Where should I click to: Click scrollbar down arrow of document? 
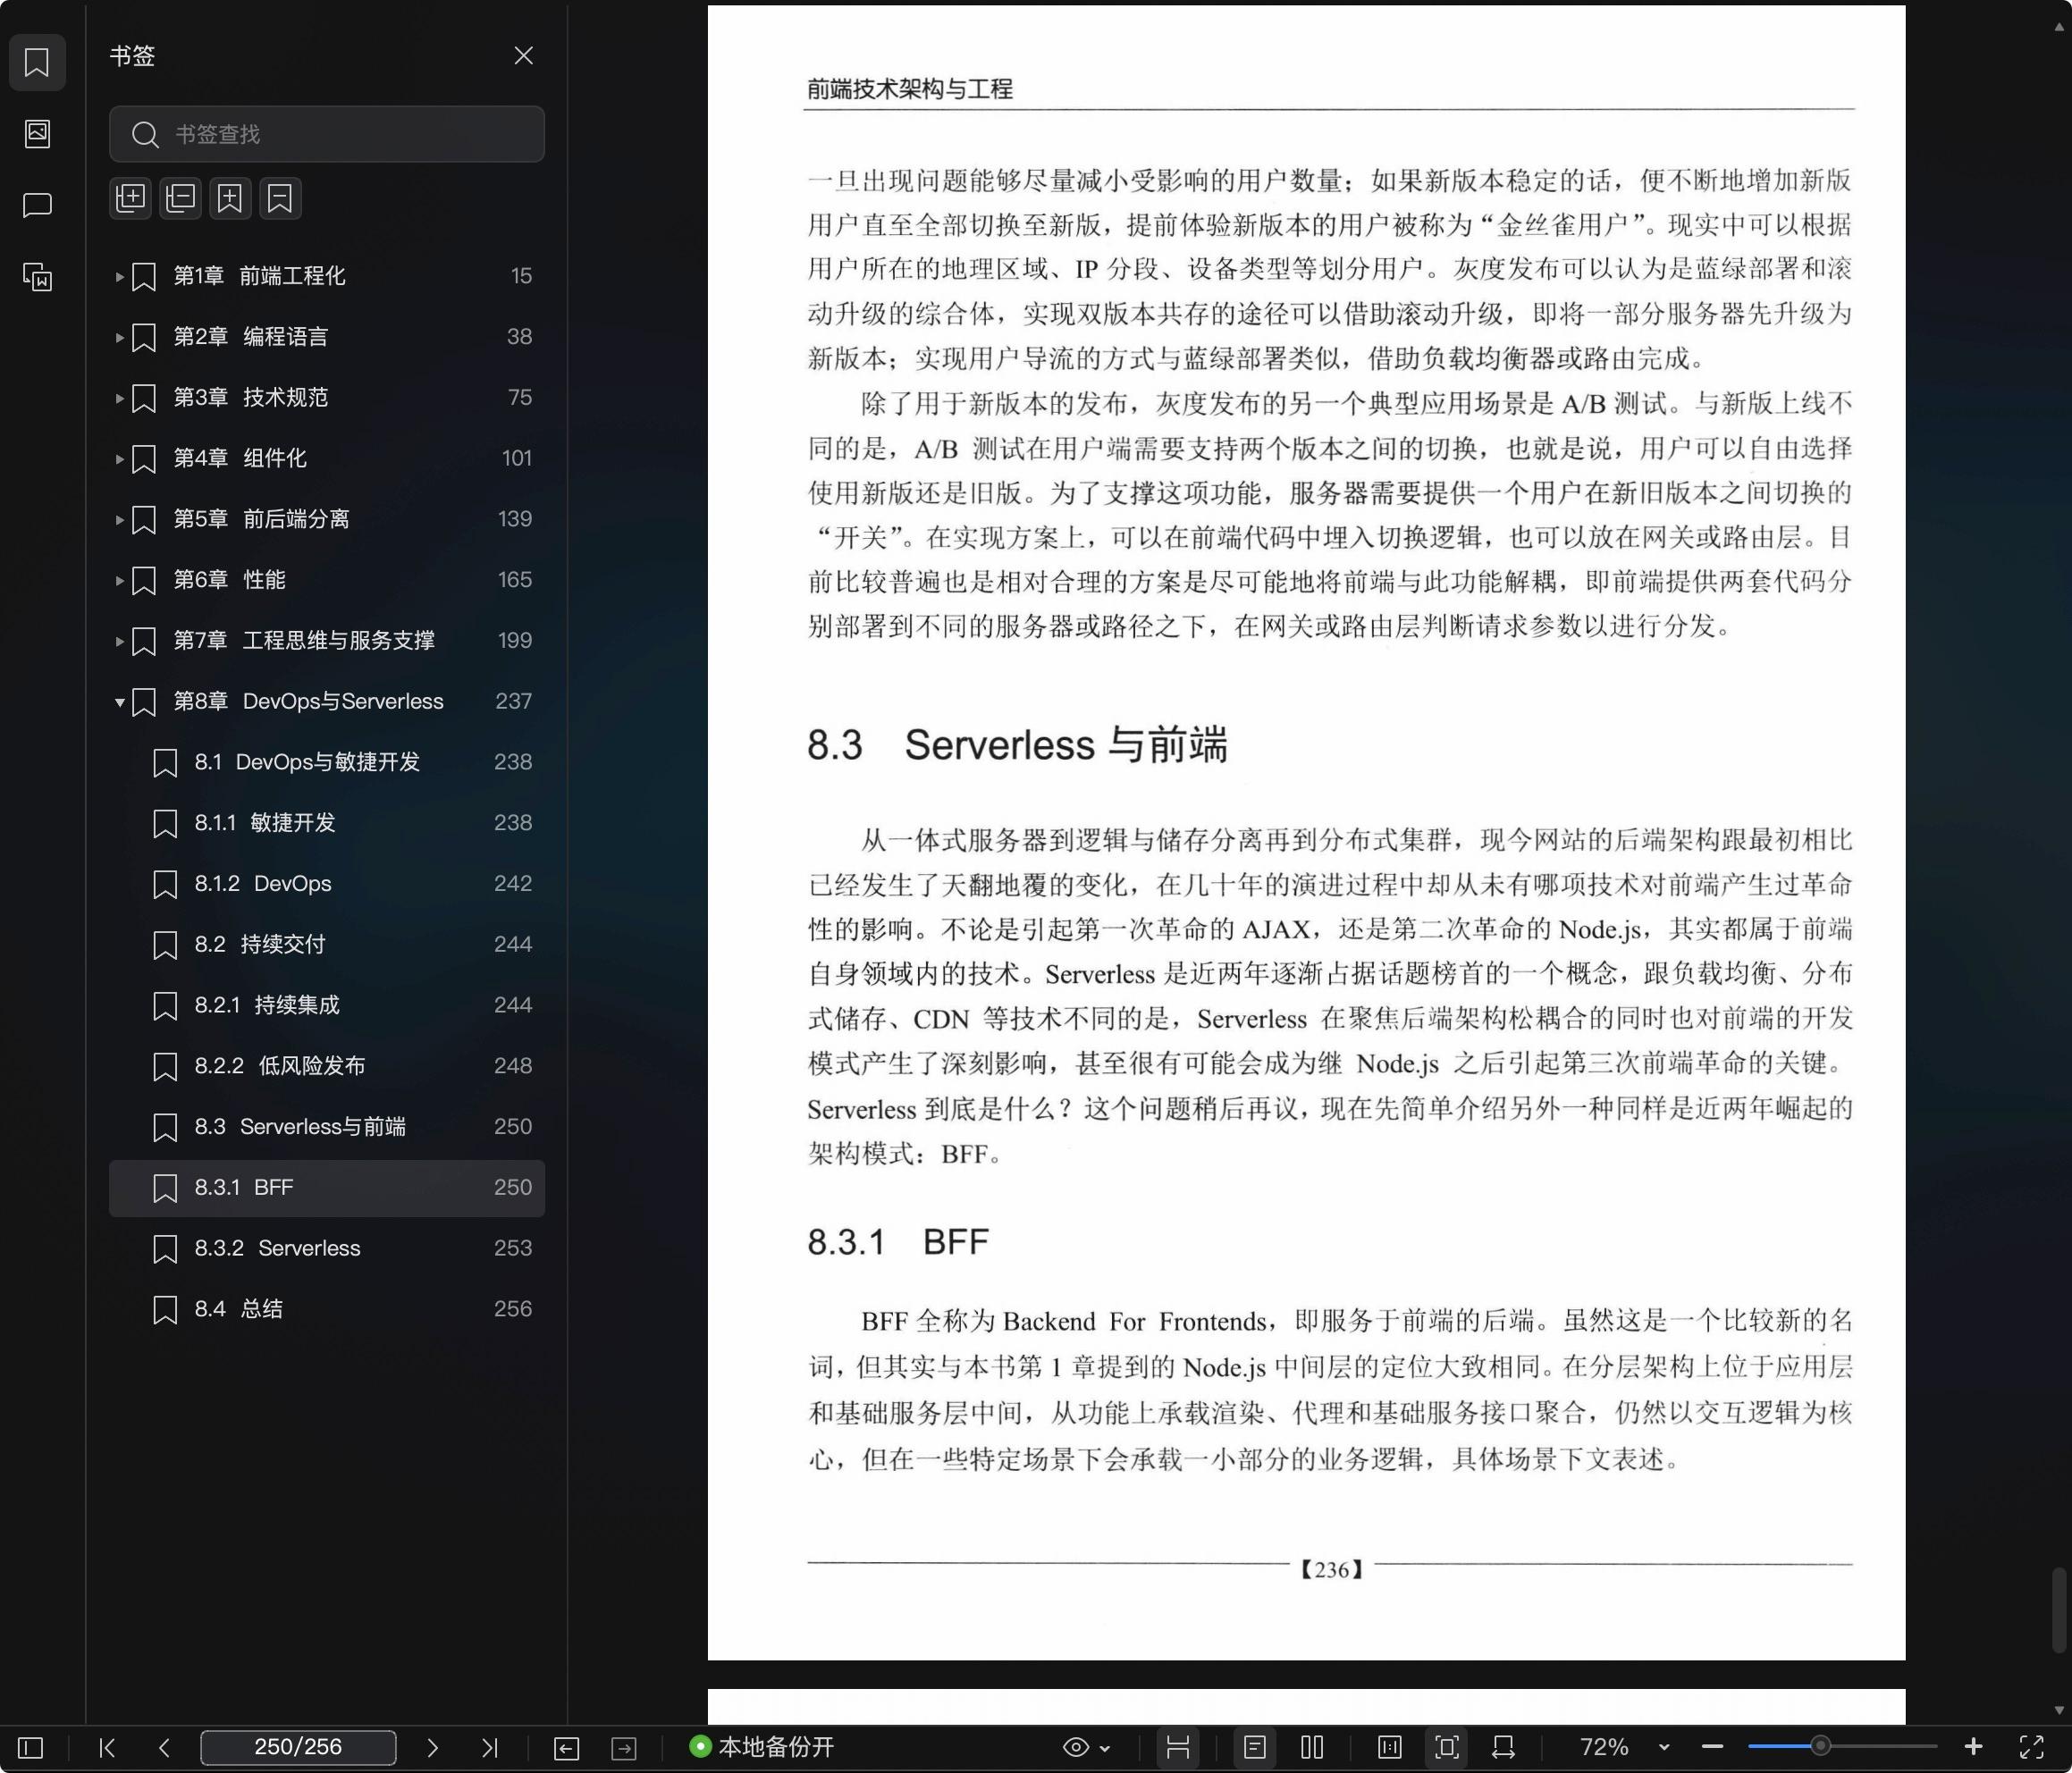(x=2059, y=1710)
